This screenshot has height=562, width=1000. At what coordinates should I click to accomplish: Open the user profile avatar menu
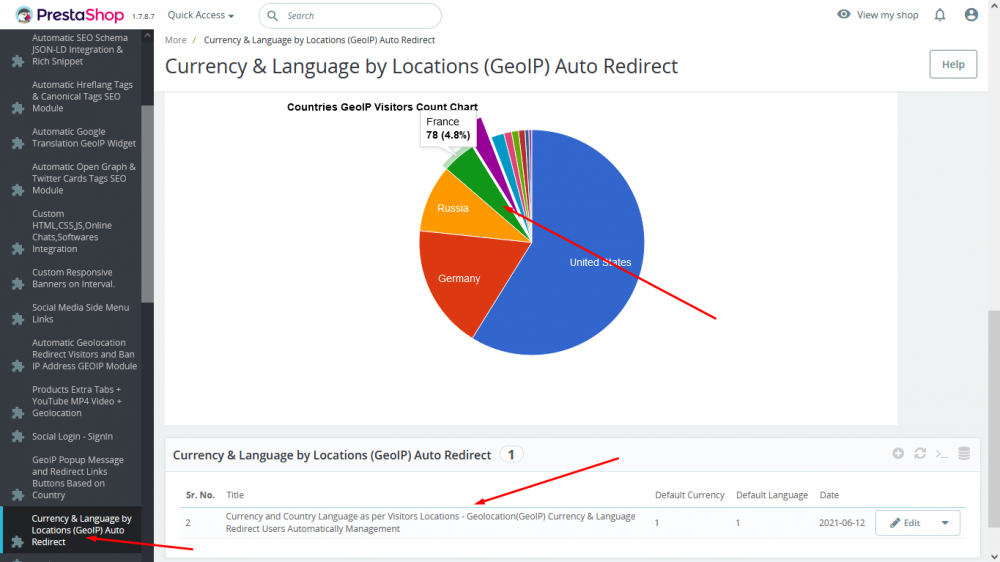[971, 15]
